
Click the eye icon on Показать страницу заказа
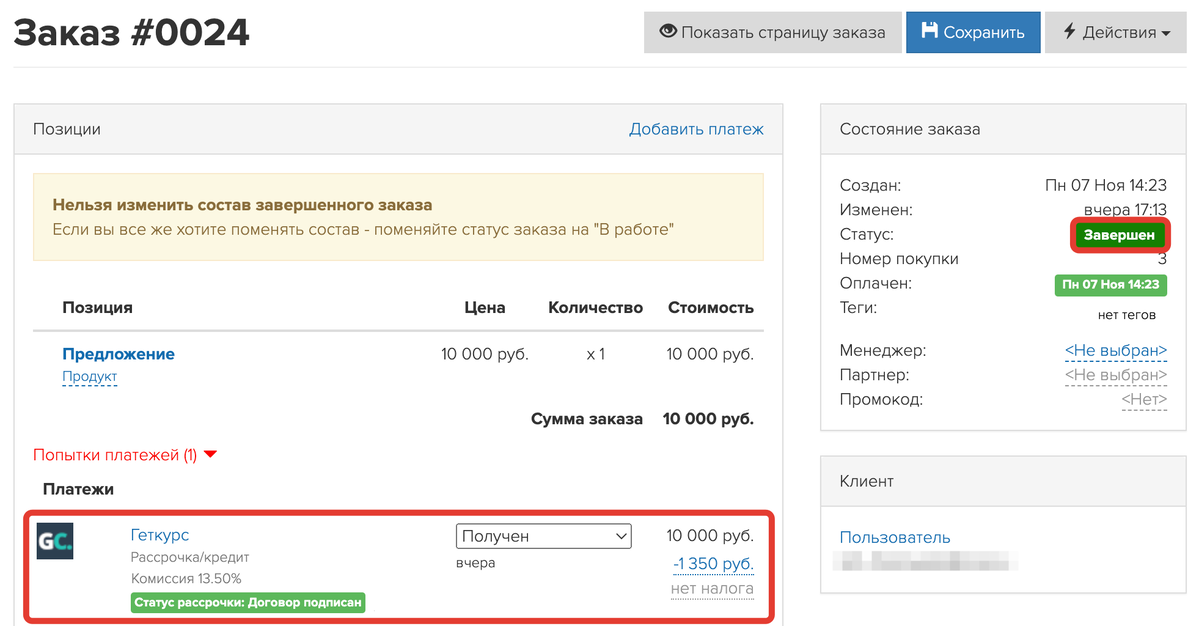(668, 31)
